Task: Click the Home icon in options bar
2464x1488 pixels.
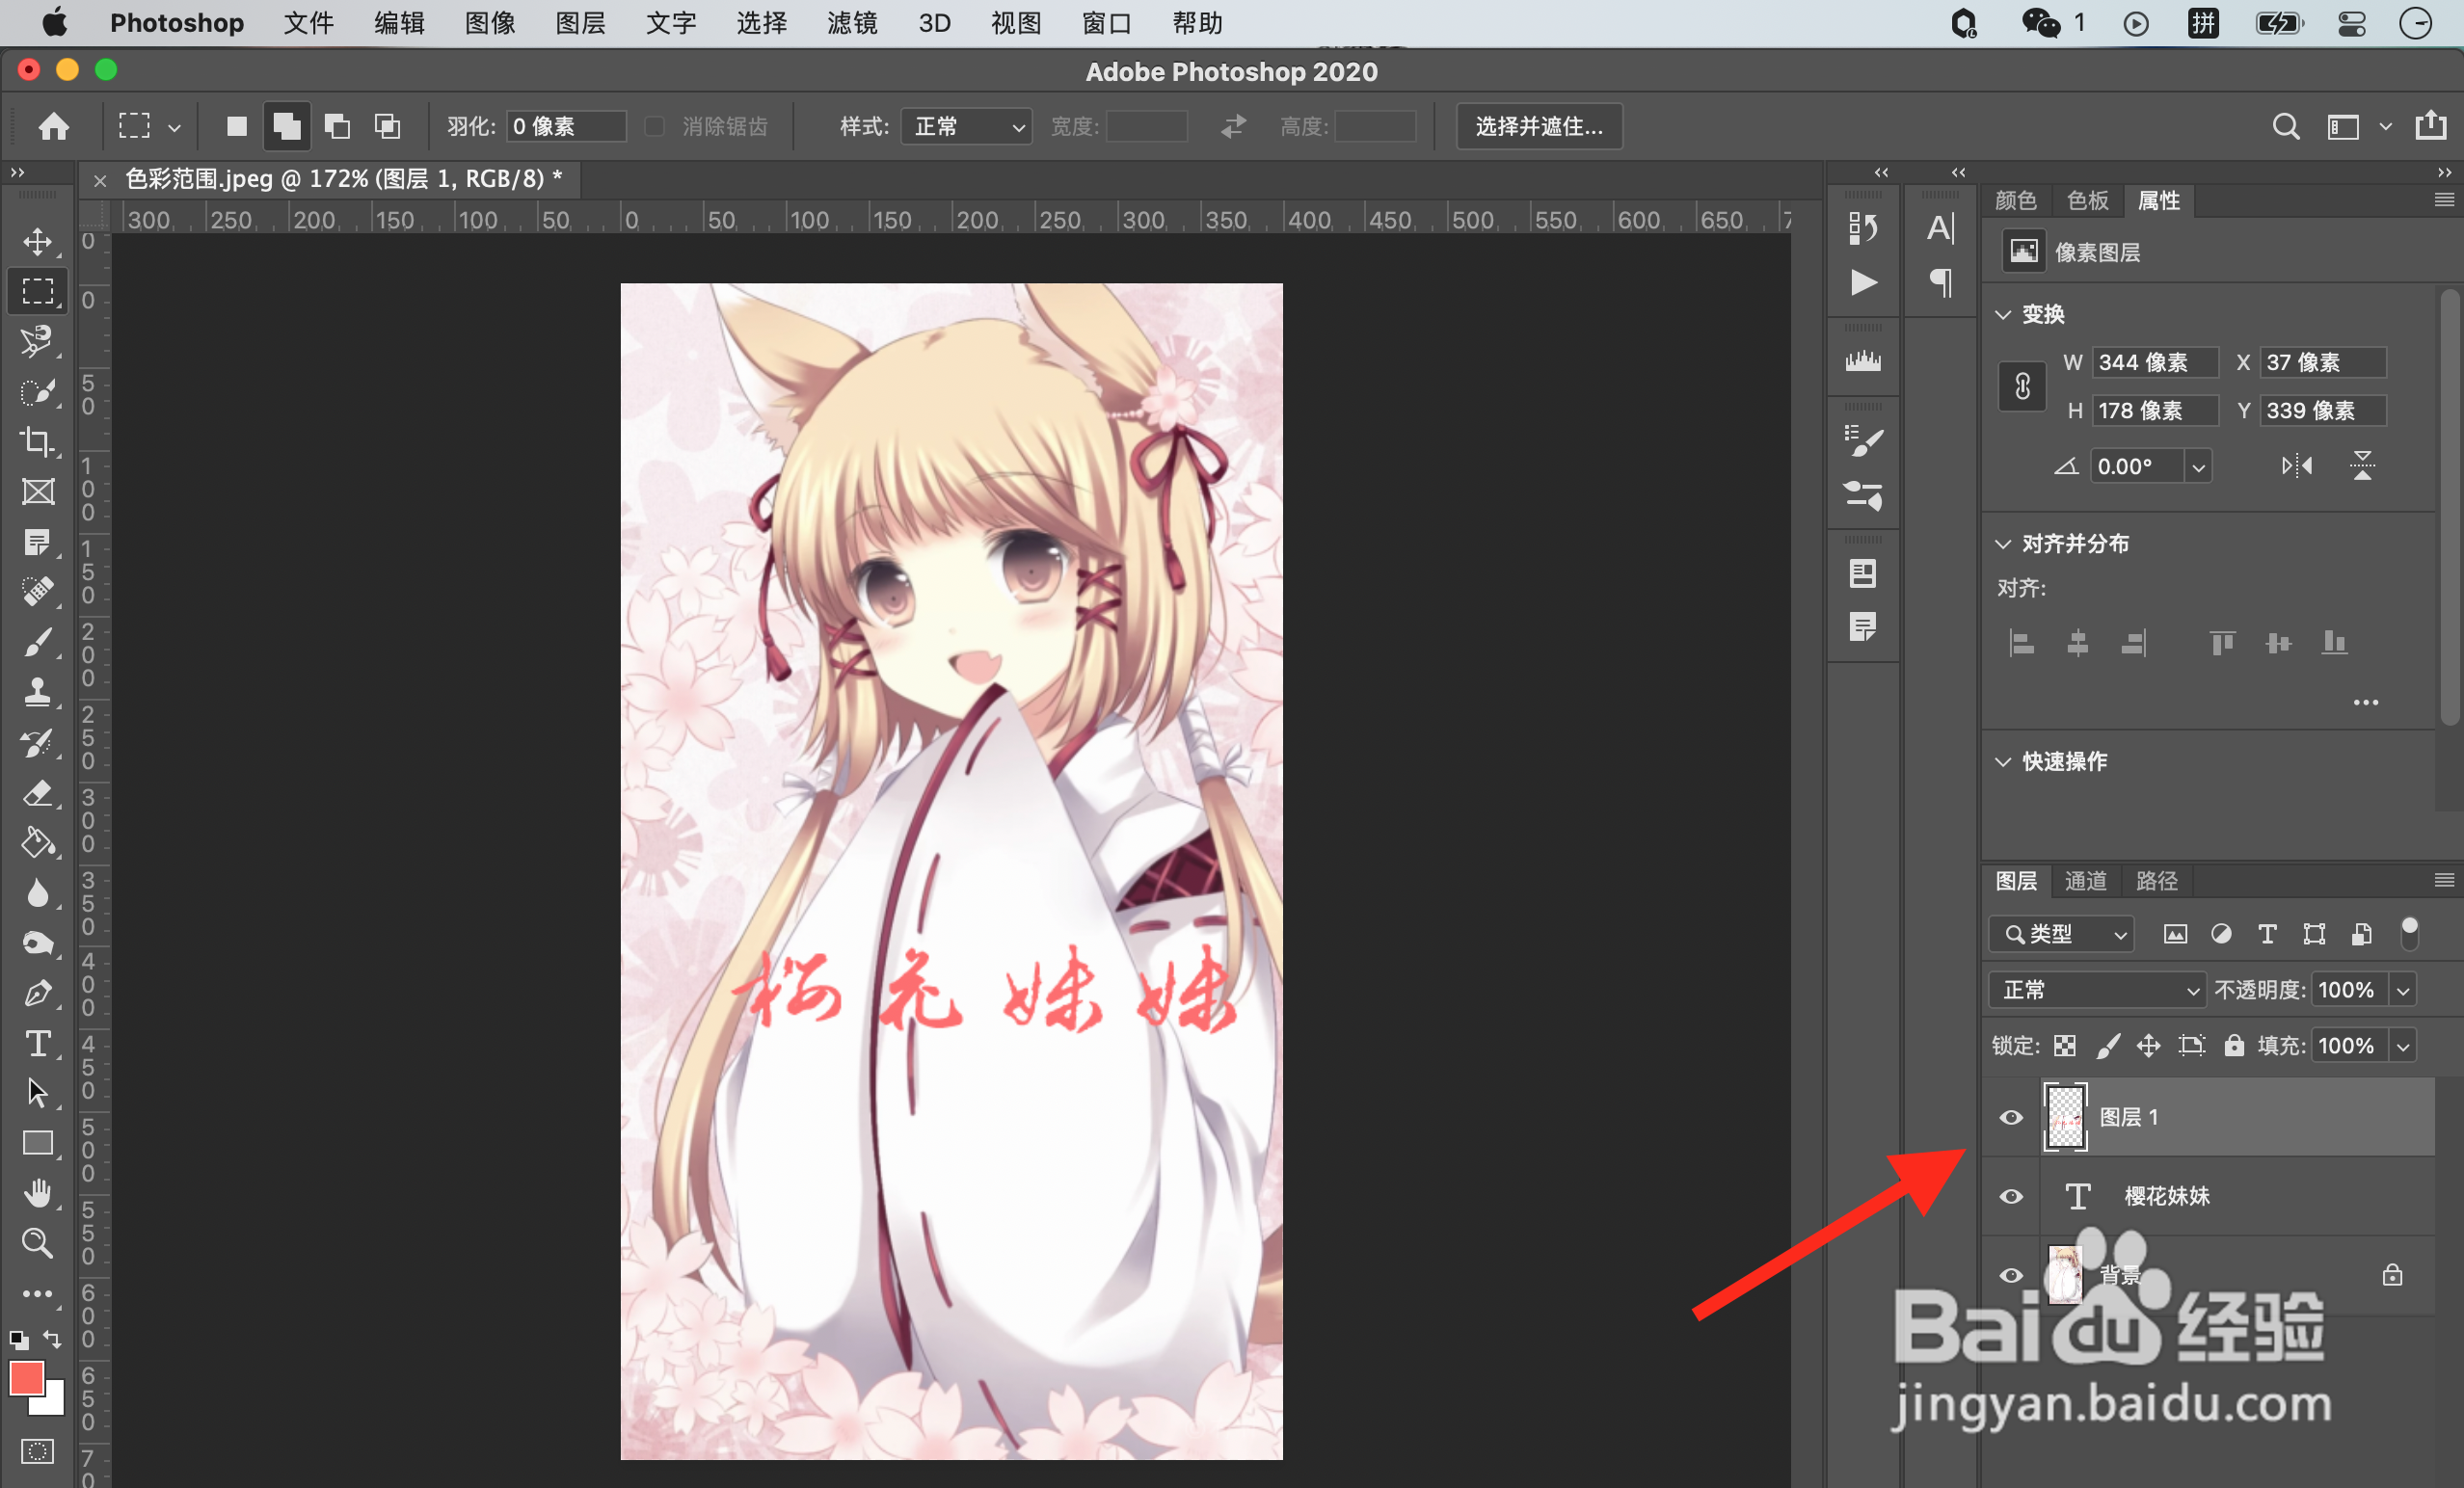Action: pos(54,126)
